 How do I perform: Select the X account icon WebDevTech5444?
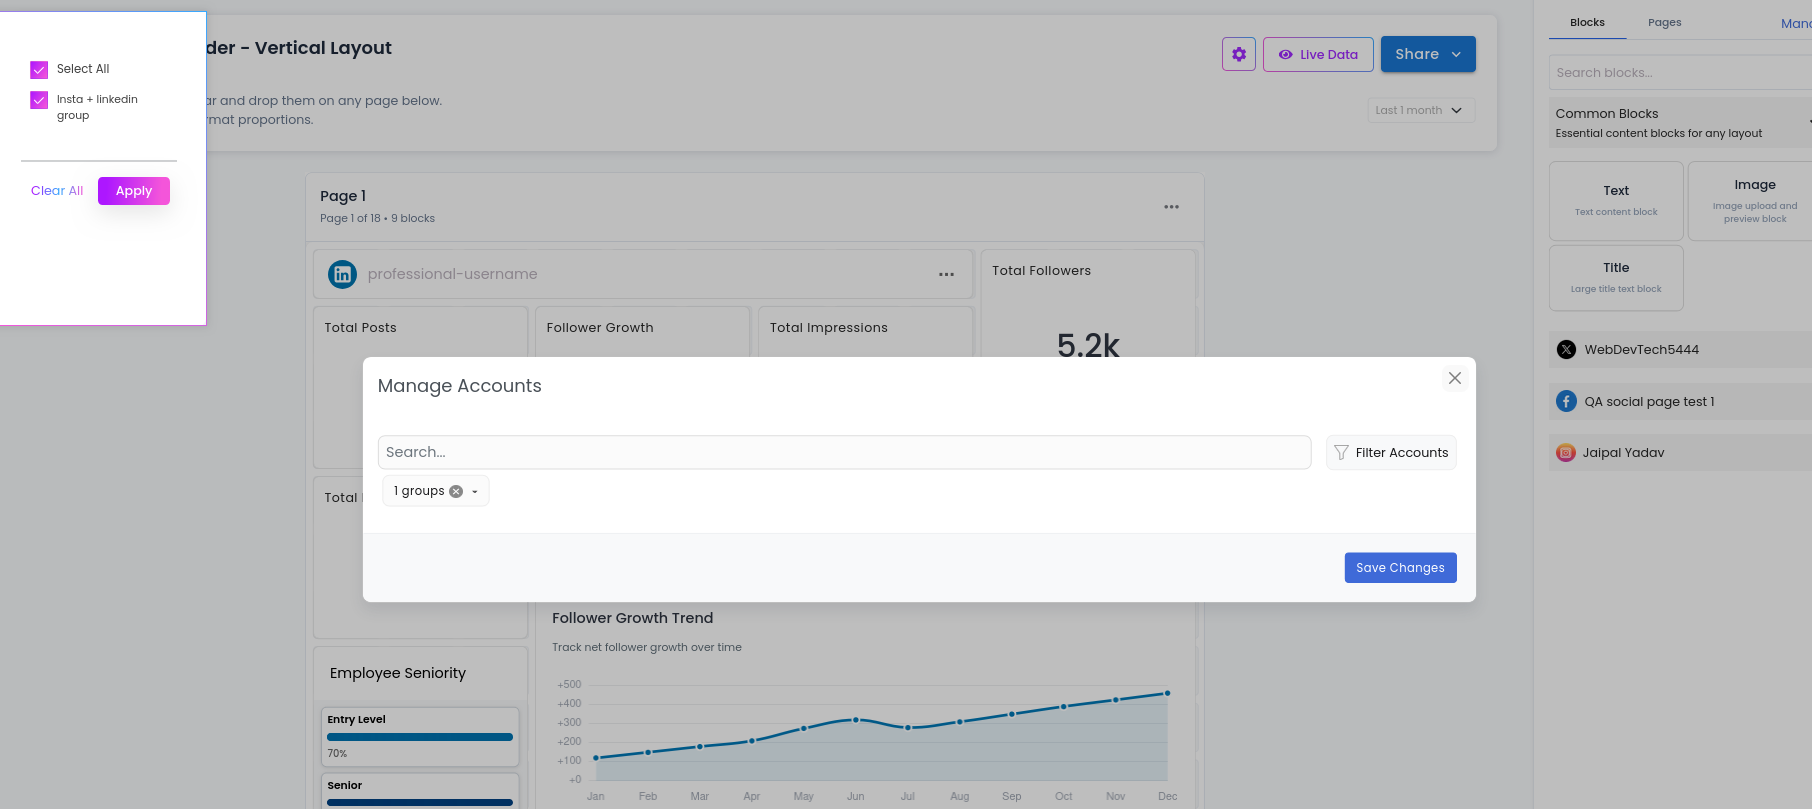coord(1566,350)
